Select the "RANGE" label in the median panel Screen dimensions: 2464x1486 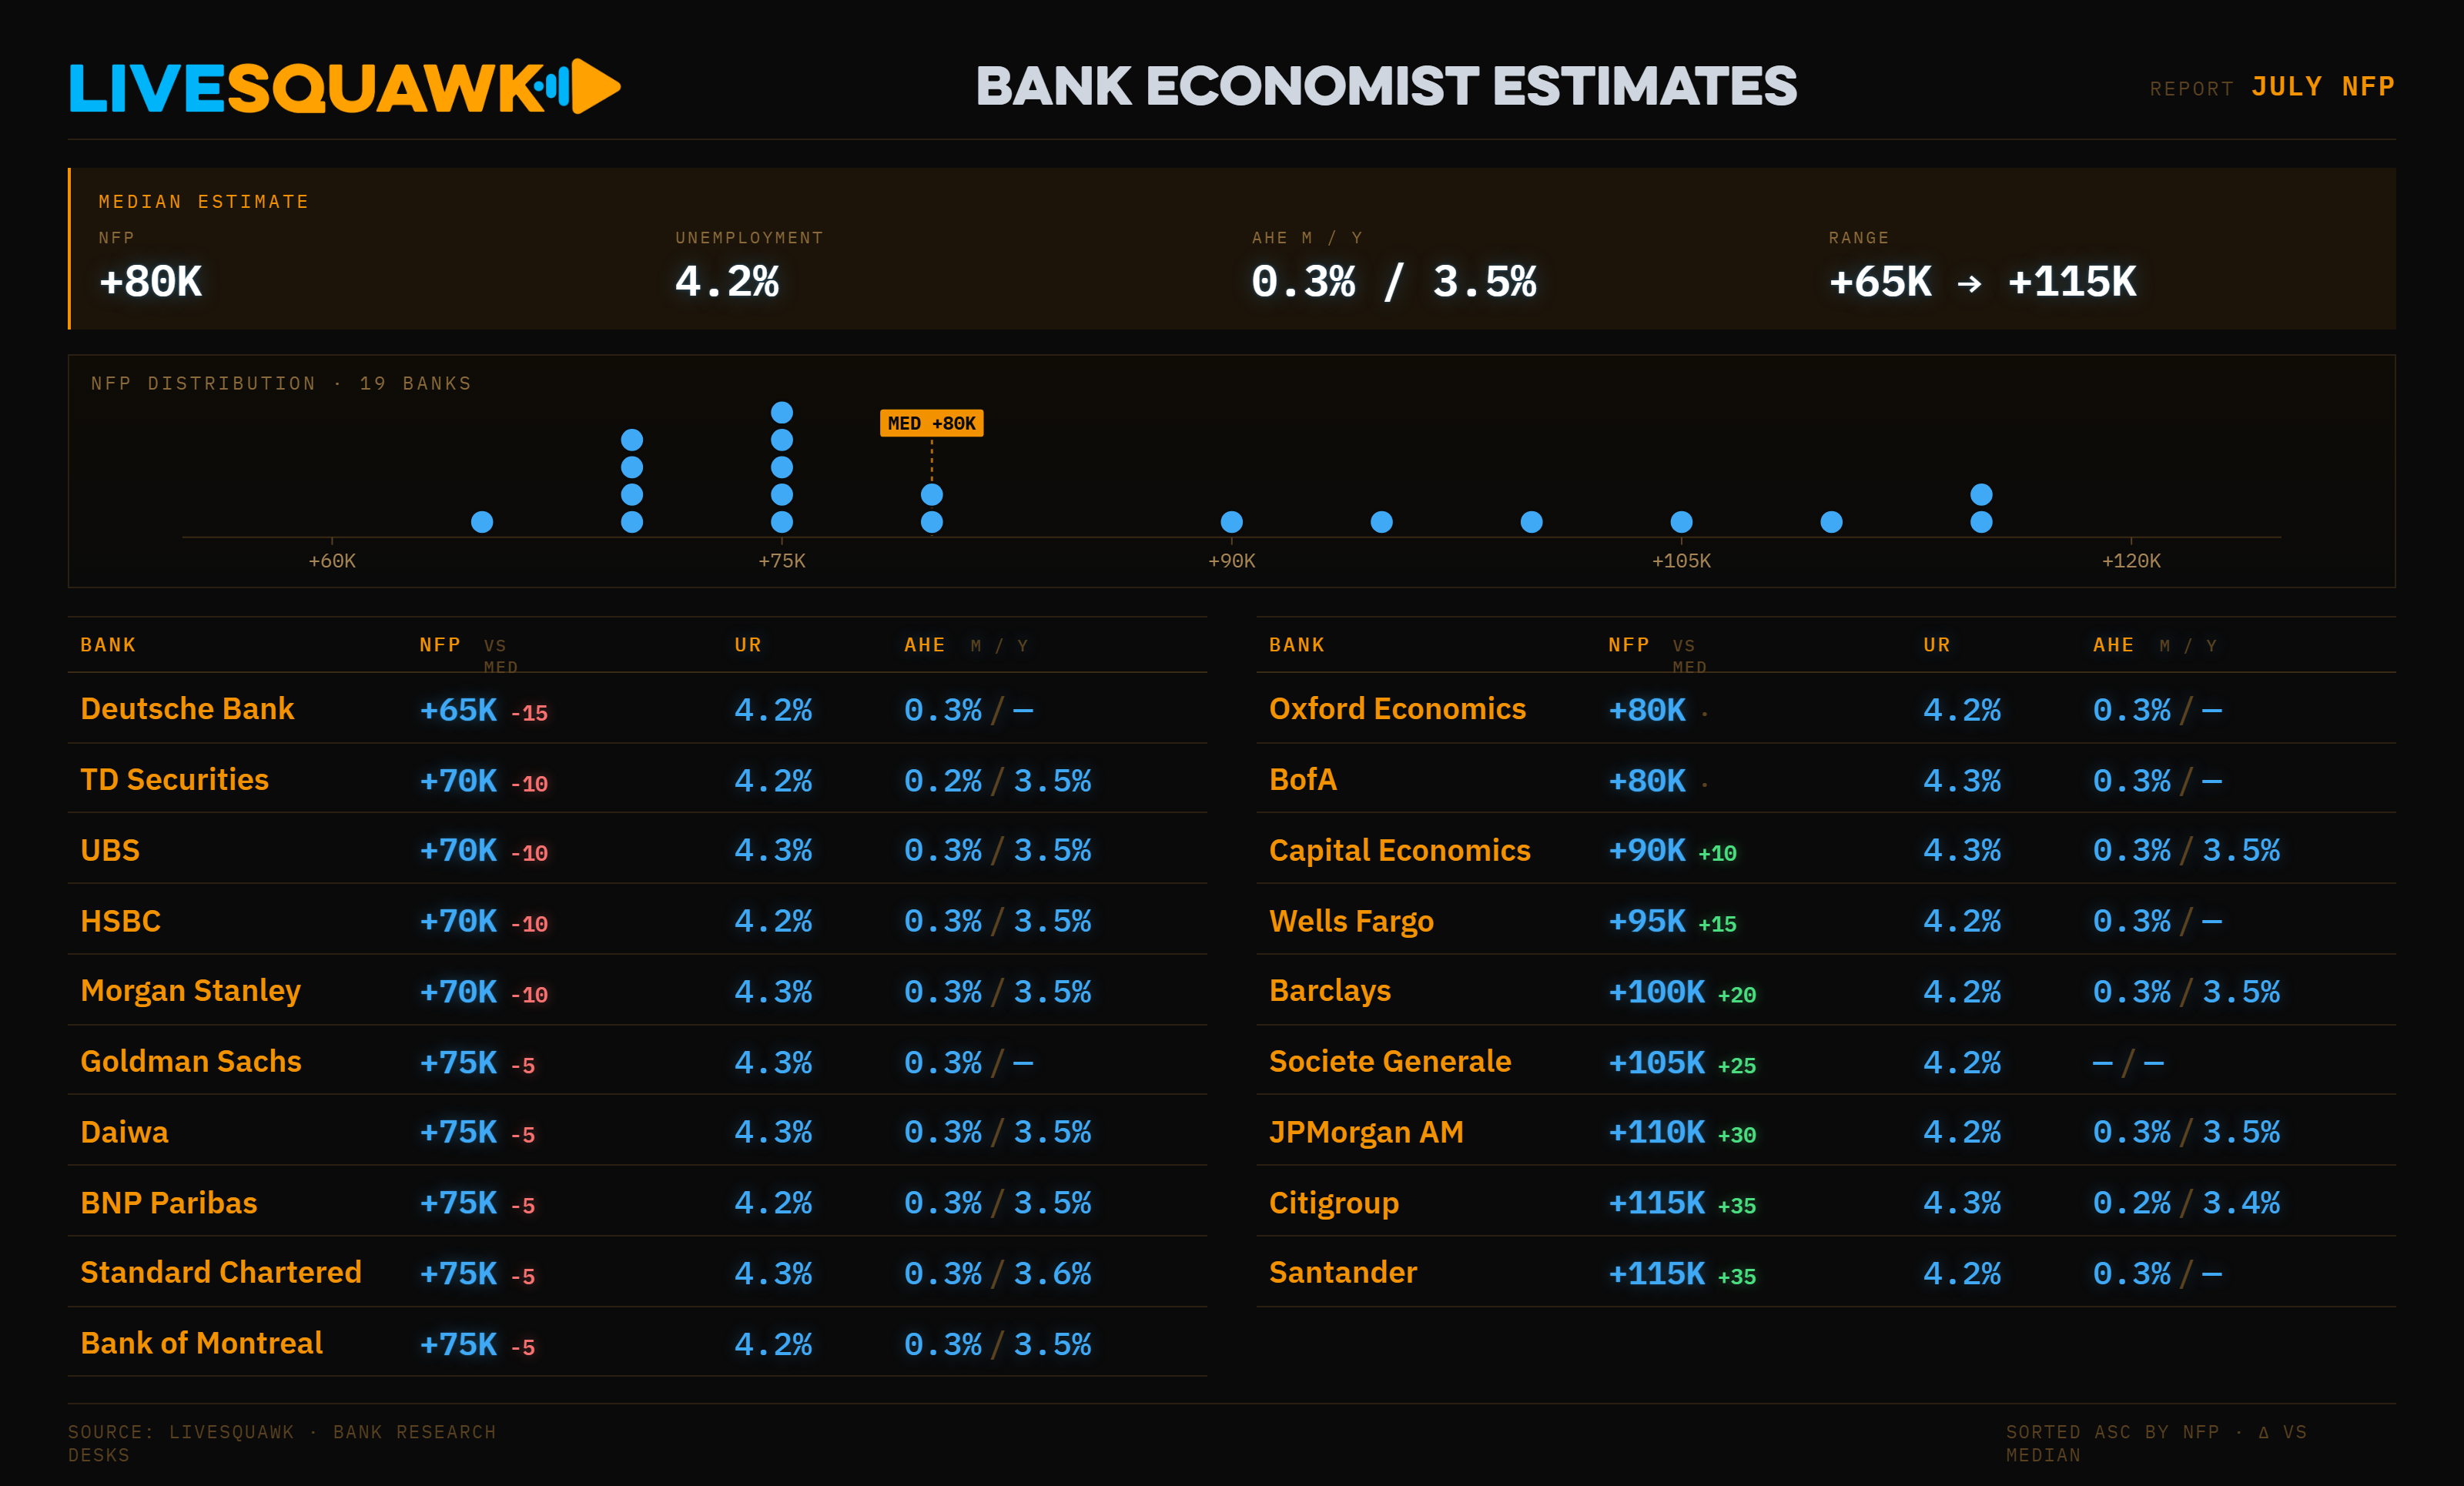[1859, 238]
